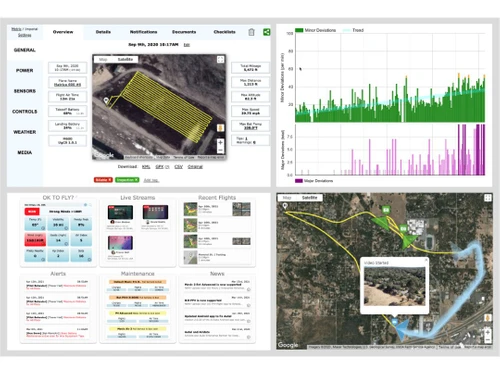This screenshot has width=500, height=375.
Task: Select the CONTROLS sidebar section
Action: pyautogui.click(x=25, y=112)
